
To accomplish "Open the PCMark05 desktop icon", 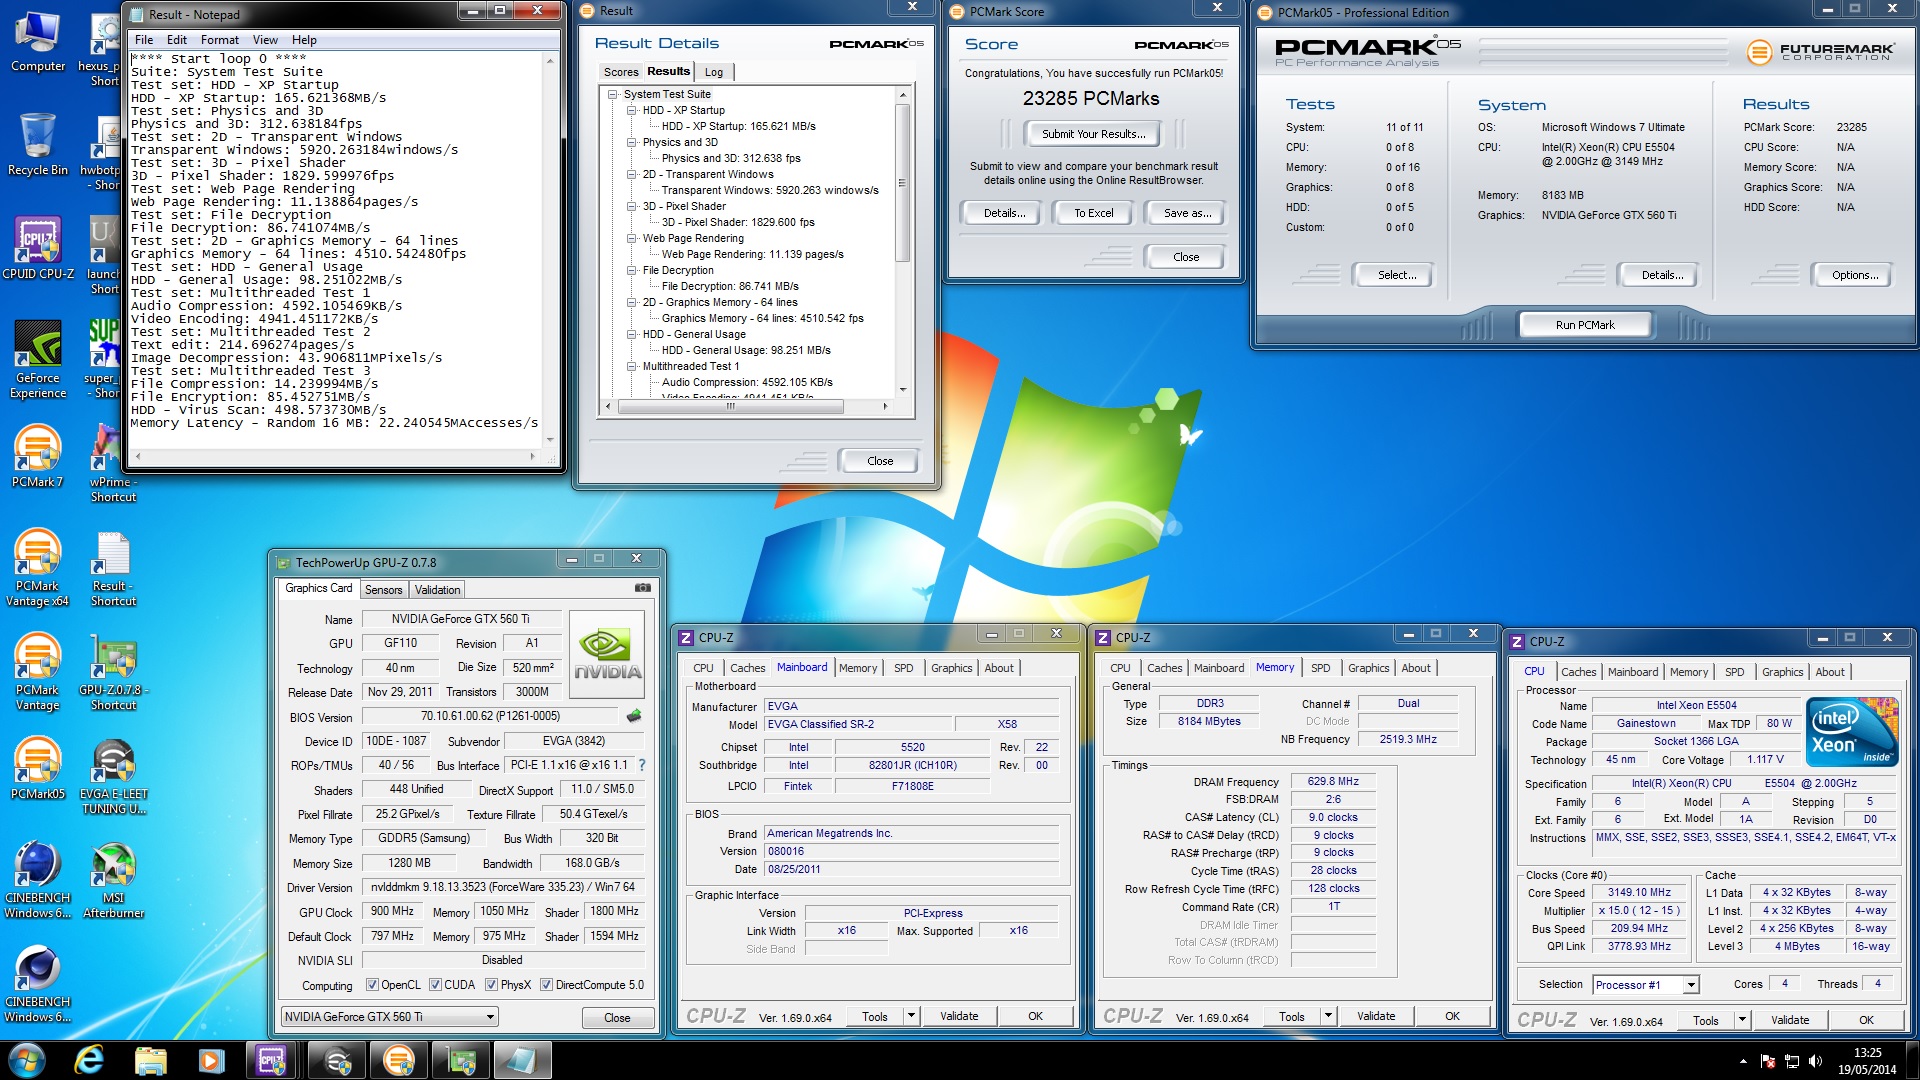I will [x=38, y=769].
